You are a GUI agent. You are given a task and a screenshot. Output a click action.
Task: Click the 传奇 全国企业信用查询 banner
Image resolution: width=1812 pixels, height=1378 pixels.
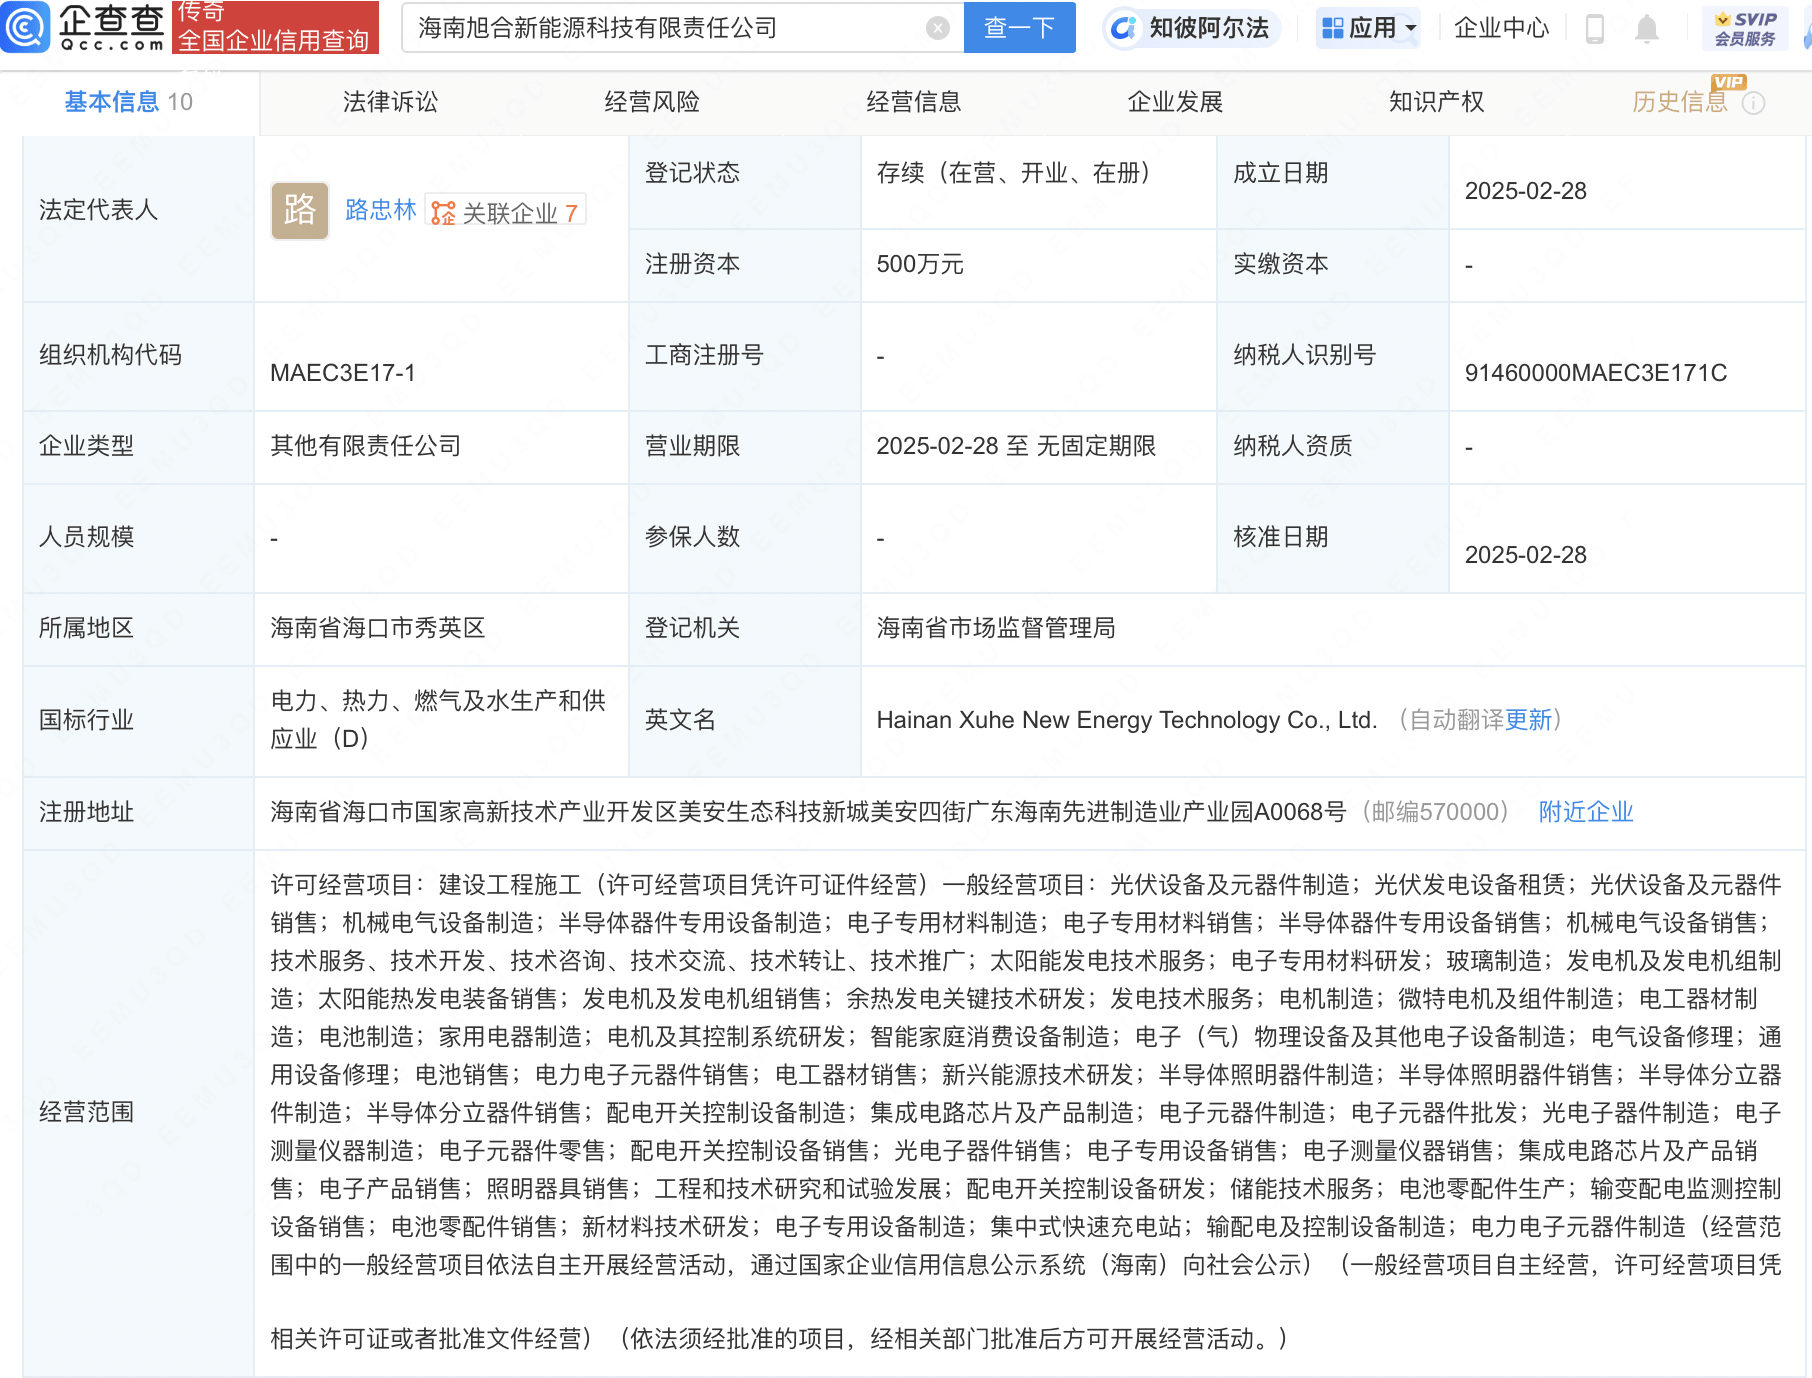[275, 27]
